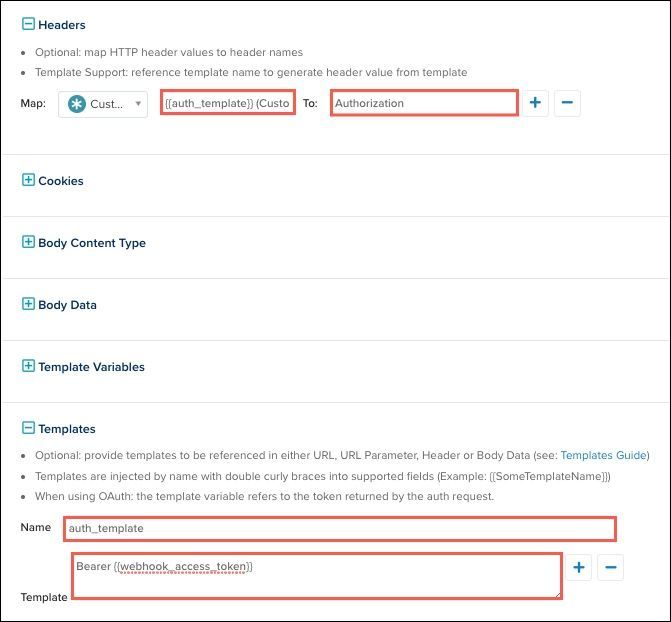The width and height of the screenshot is (671, 622).
Task: Click the {{auth_template}} header value field
Action: pos(228,103)
